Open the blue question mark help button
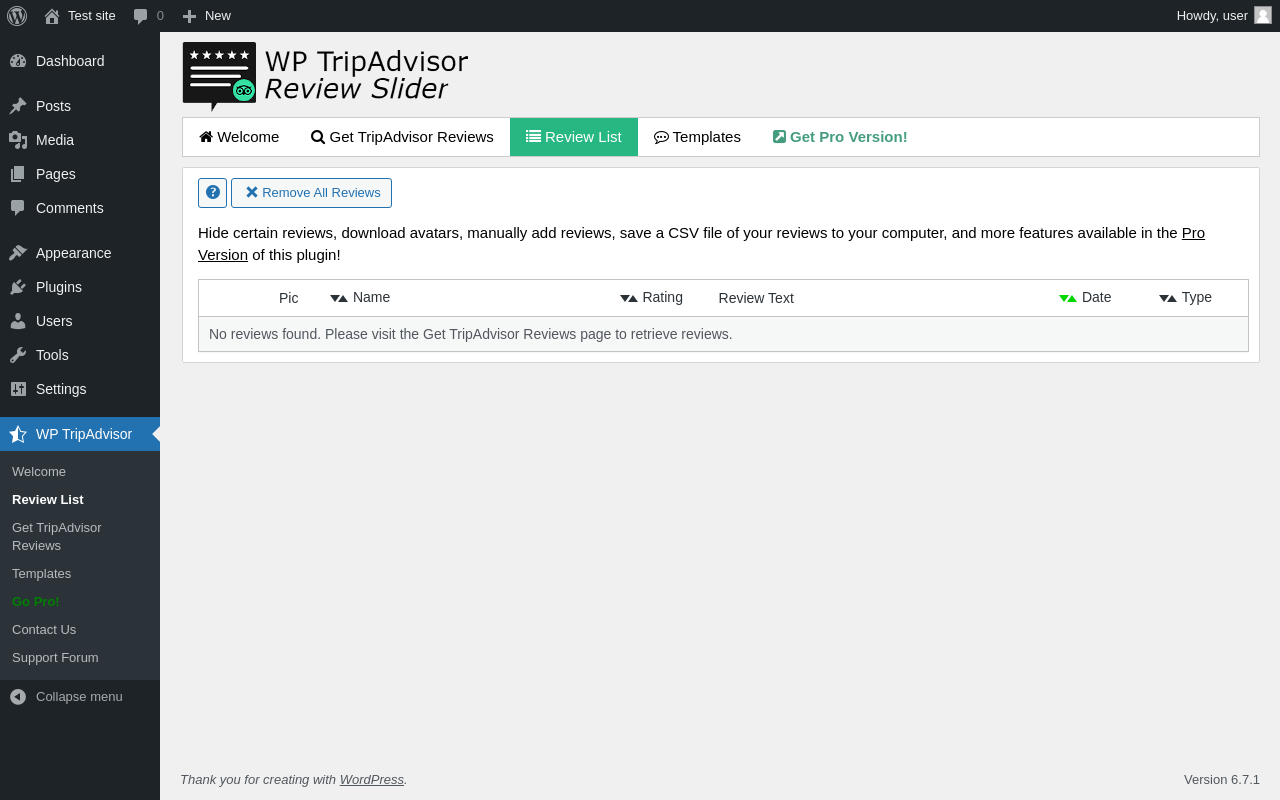The height and width of the screenshot is (800, 1280). (212, 192)
